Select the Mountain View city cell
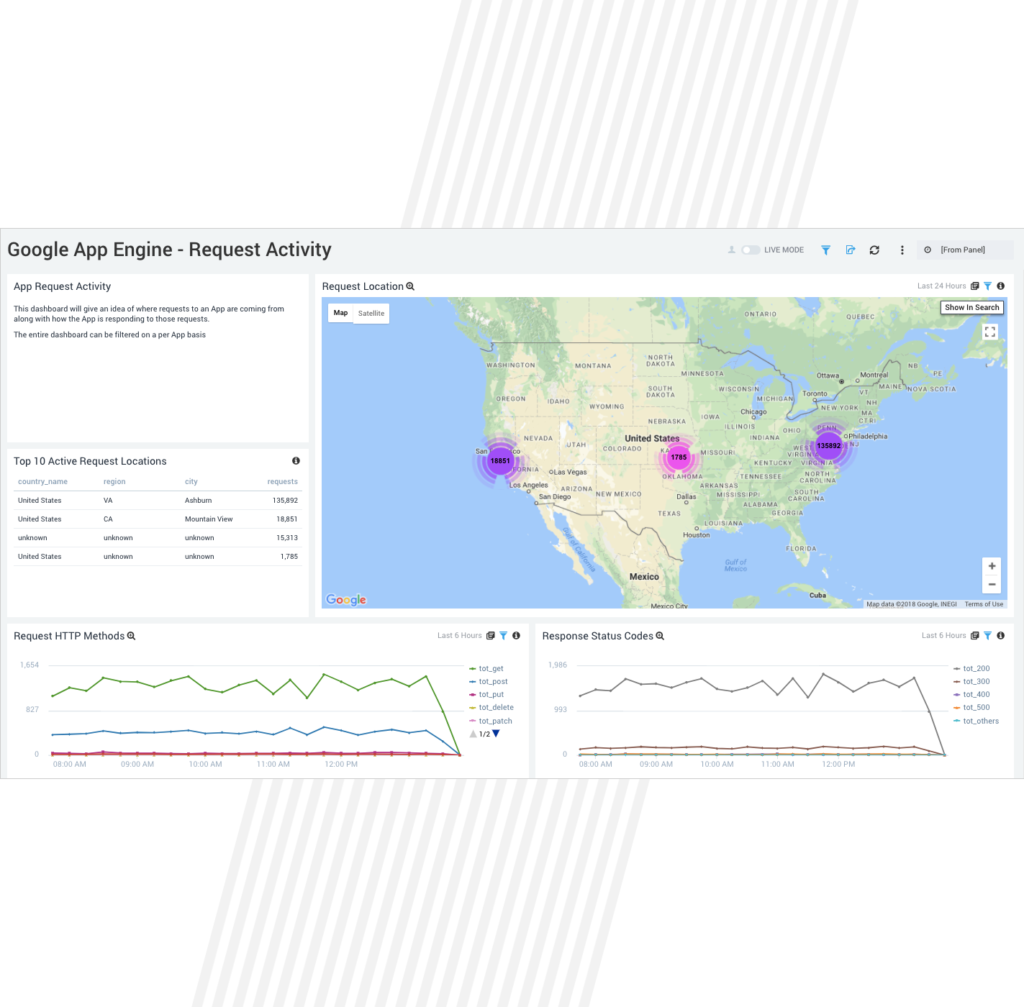Screen dimensions: 1024x1007 click(208, 519)
